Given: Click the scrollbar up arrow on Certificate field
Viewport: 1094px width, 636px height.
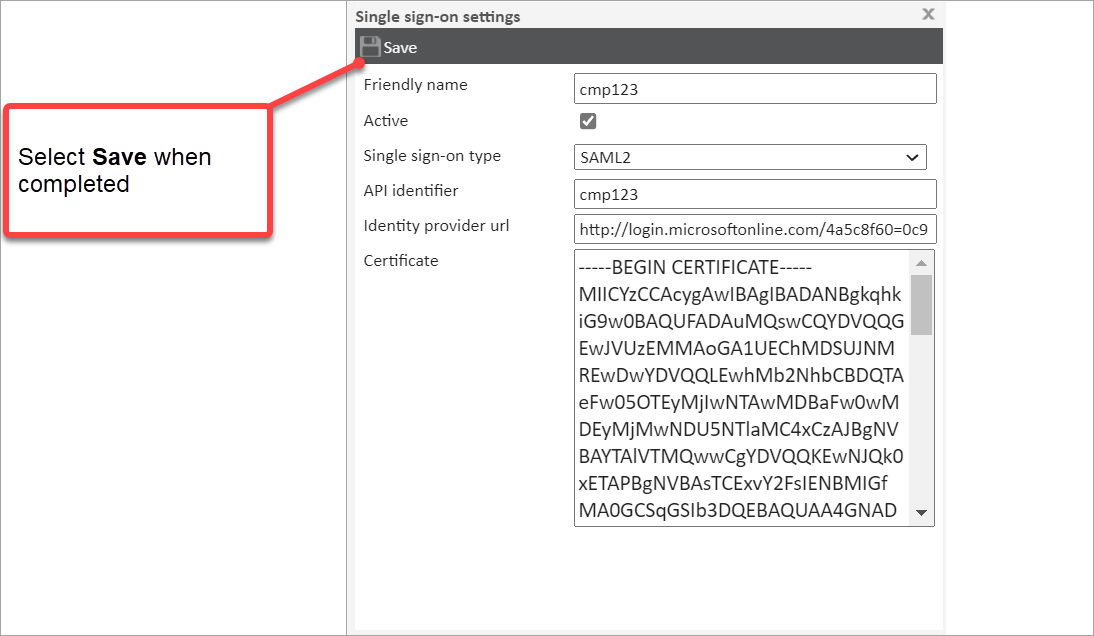Looking at the screenshot, I should tap(923, 262).
